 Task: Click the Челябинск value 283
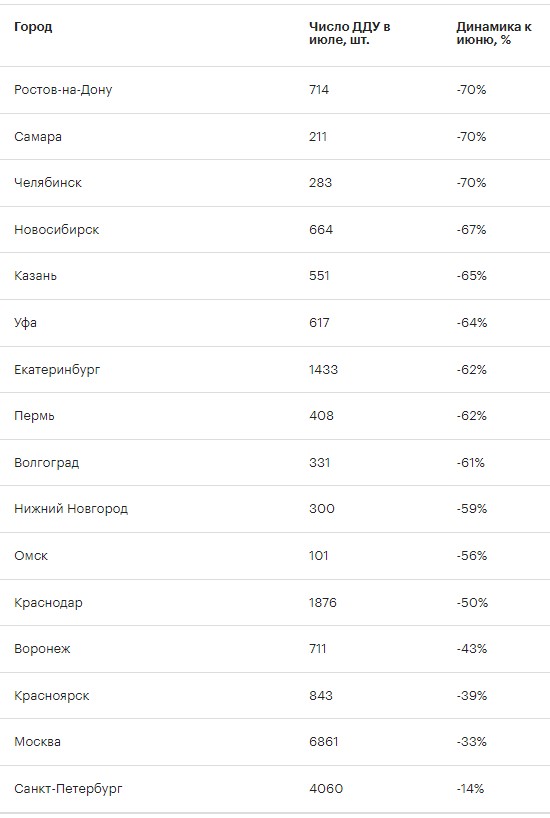coord(320,183)
